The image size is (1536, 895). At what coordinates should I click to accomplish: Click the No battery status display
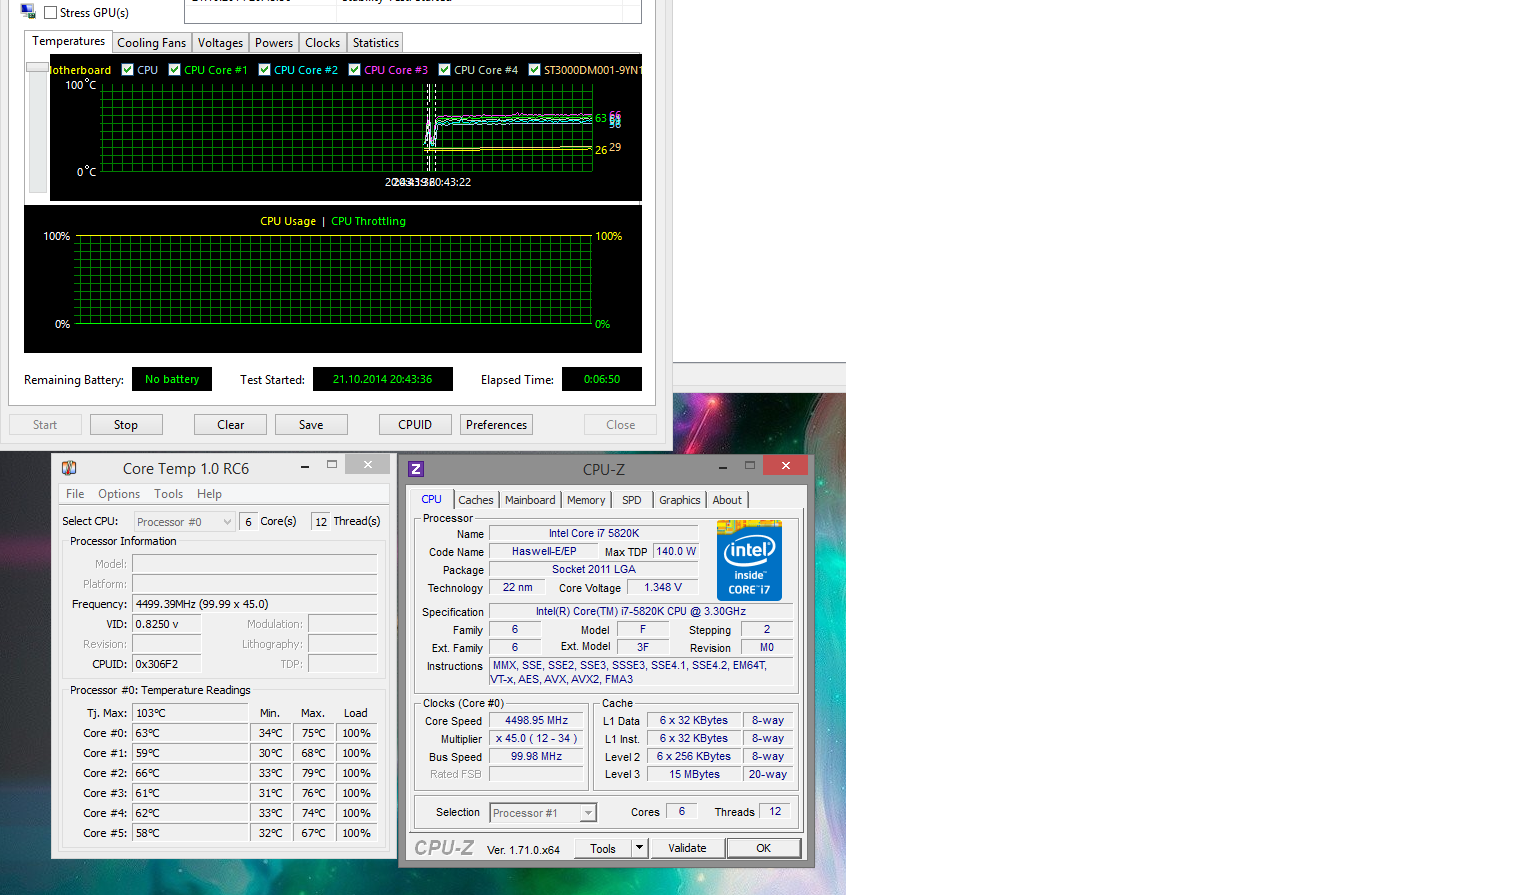[x=172, y=379]
